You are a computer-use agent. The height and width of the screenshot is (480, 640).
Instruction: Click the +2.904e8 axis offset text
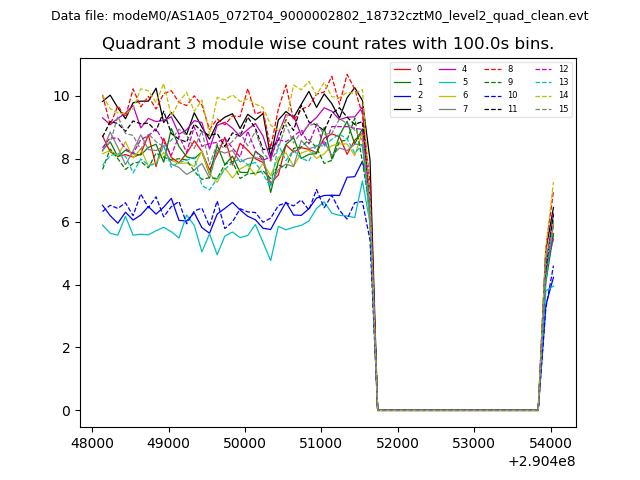pos(541,461)
